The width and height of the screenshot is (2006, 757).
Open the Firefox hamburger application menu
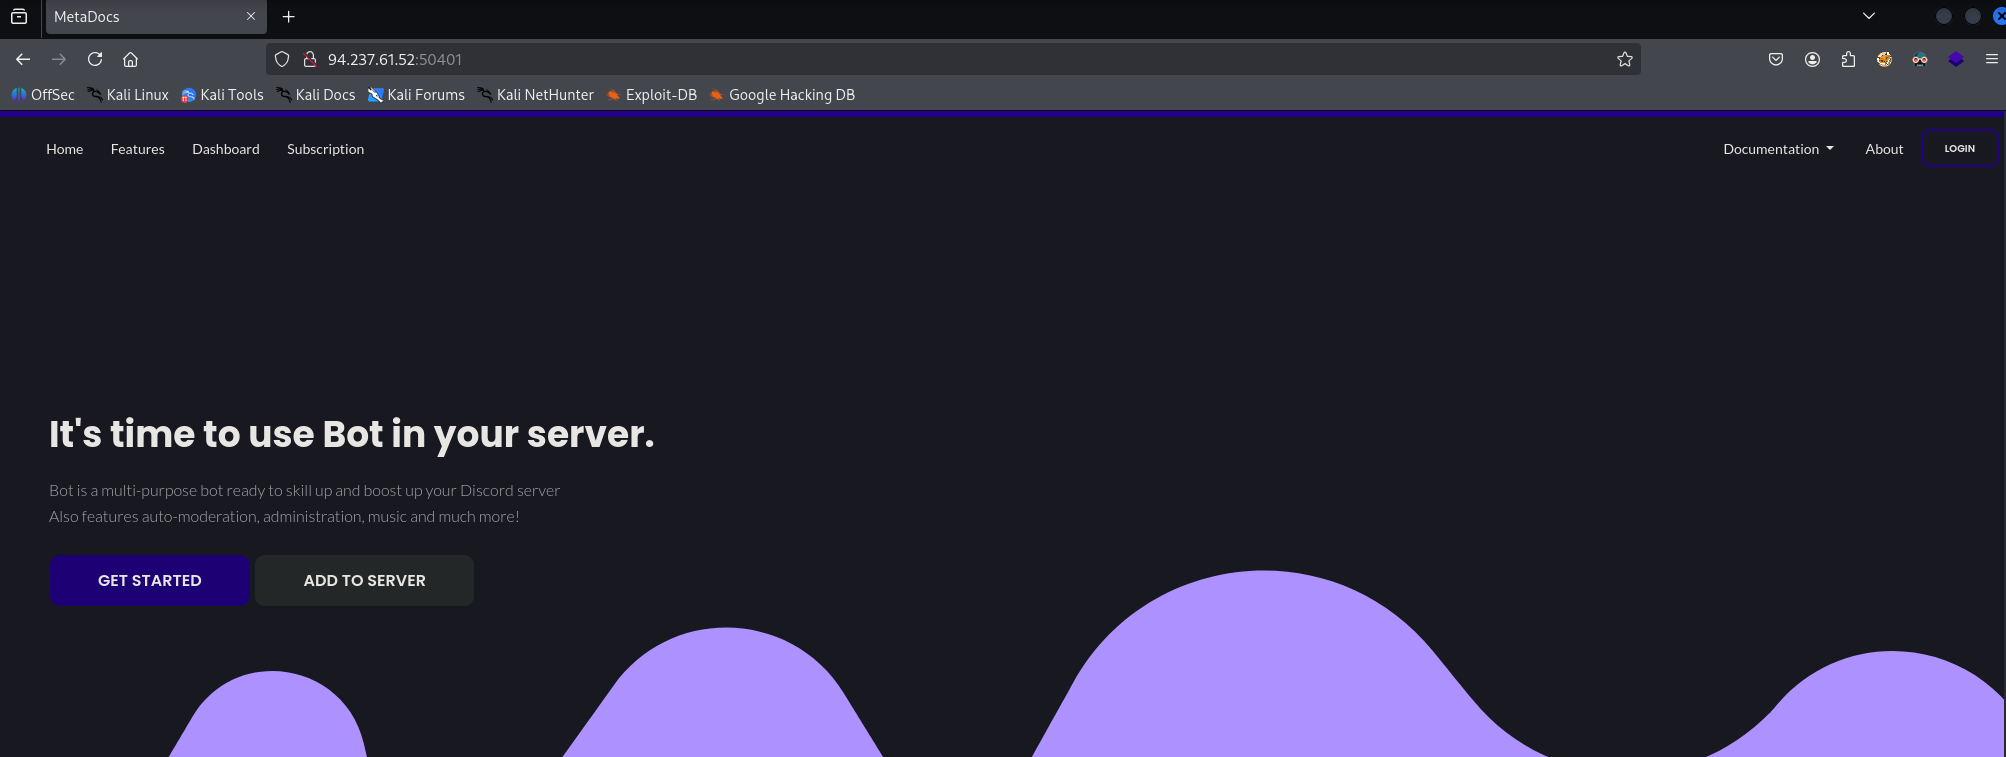pos(1991,59)
